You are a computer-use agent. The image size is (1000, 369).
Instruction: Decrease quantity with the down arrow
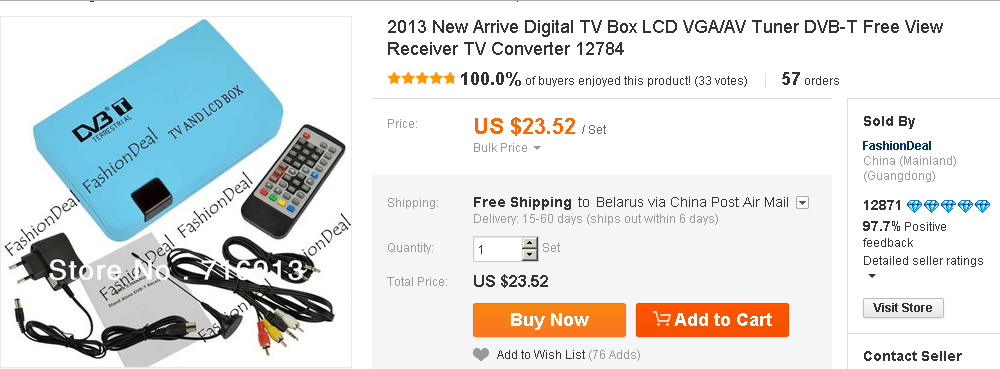click(529, 254)
